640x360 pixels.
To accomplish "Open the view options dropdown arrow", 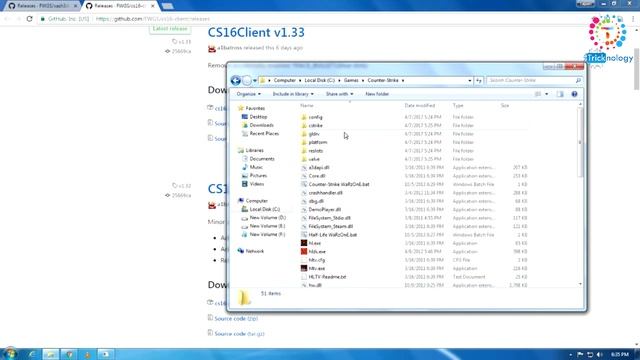I will click(x=547, y=94).
